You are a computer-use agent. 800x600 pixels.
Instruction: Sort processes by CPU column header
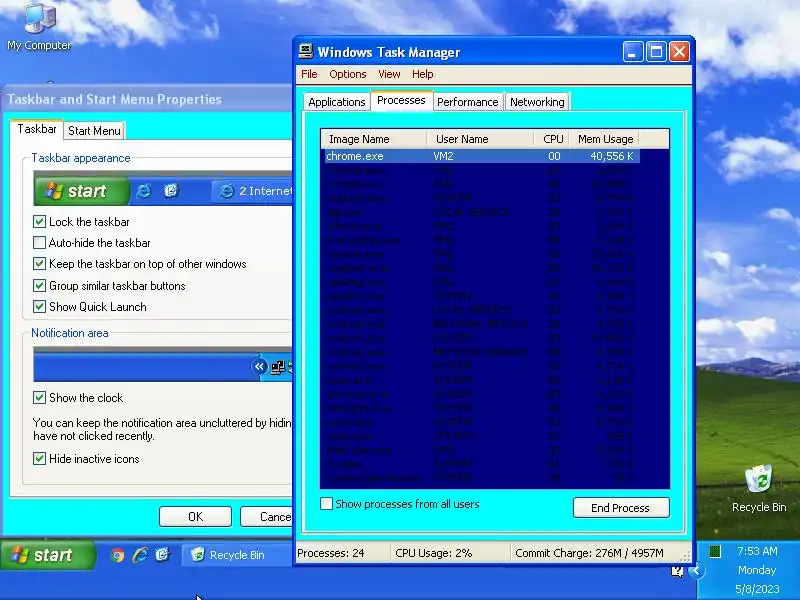[x=552, y=139]
